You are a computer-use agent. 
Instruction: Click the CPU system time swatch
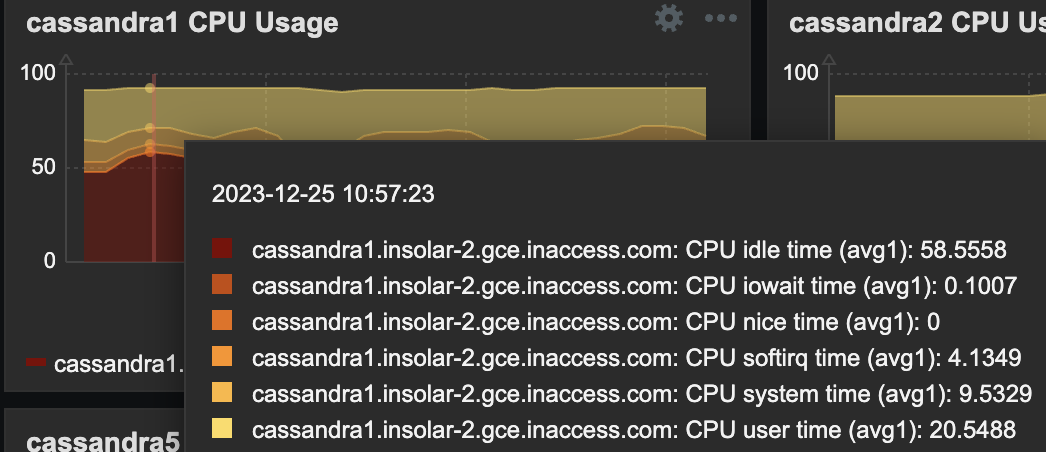(x=222, y=394)
